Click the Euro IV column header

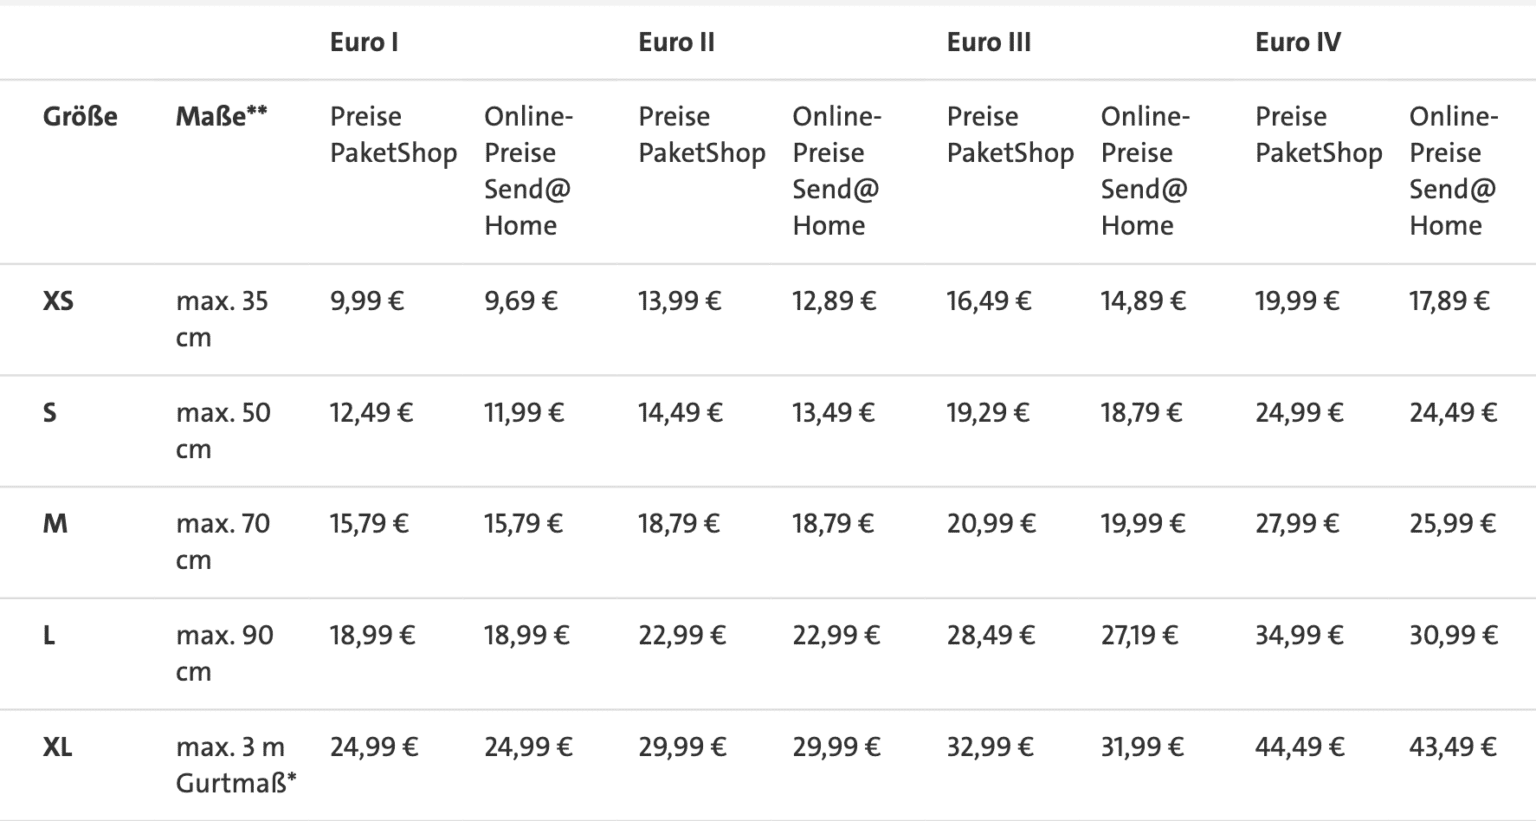(x=1297, y=42)
